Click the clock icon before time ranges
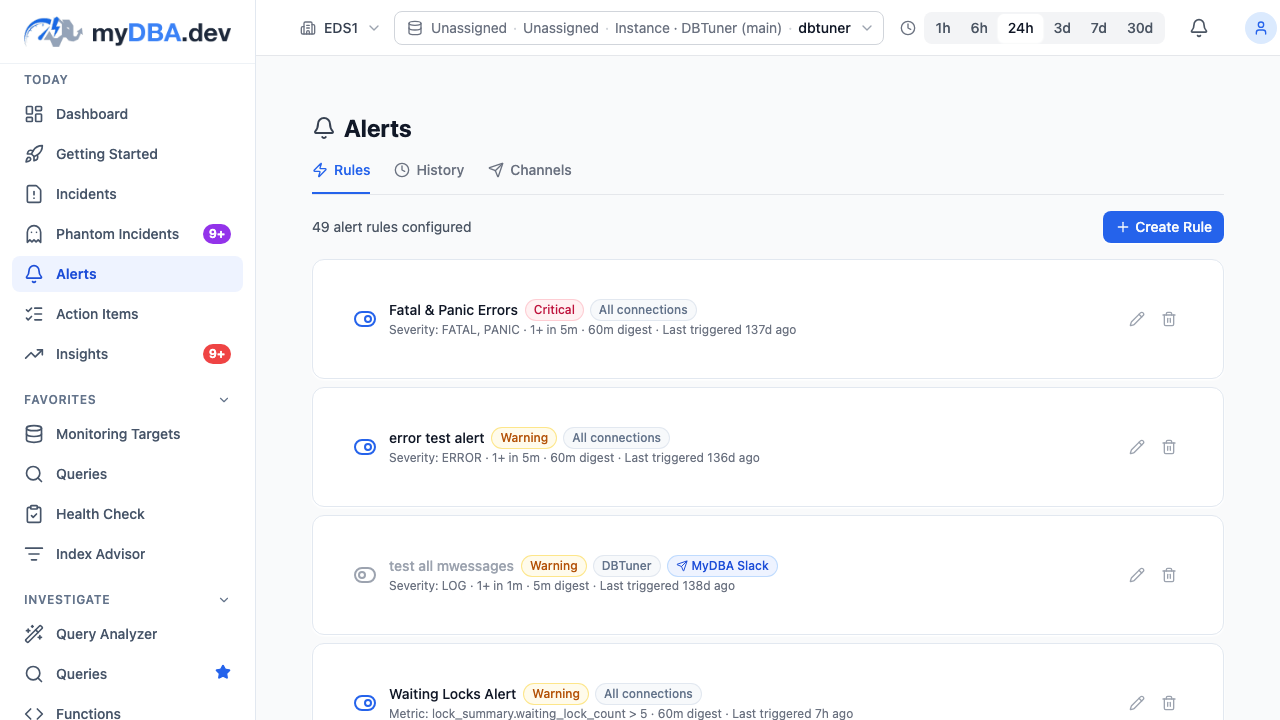 908,28
